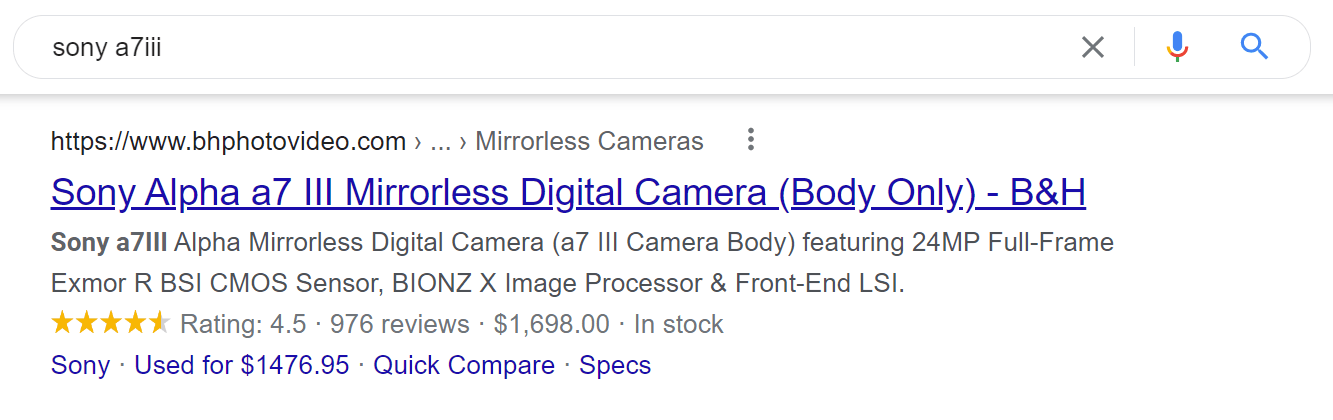This screenshot has width=1333, height=420.
Task: Open the three-dot menu about this result
Action: coord(751,140)
